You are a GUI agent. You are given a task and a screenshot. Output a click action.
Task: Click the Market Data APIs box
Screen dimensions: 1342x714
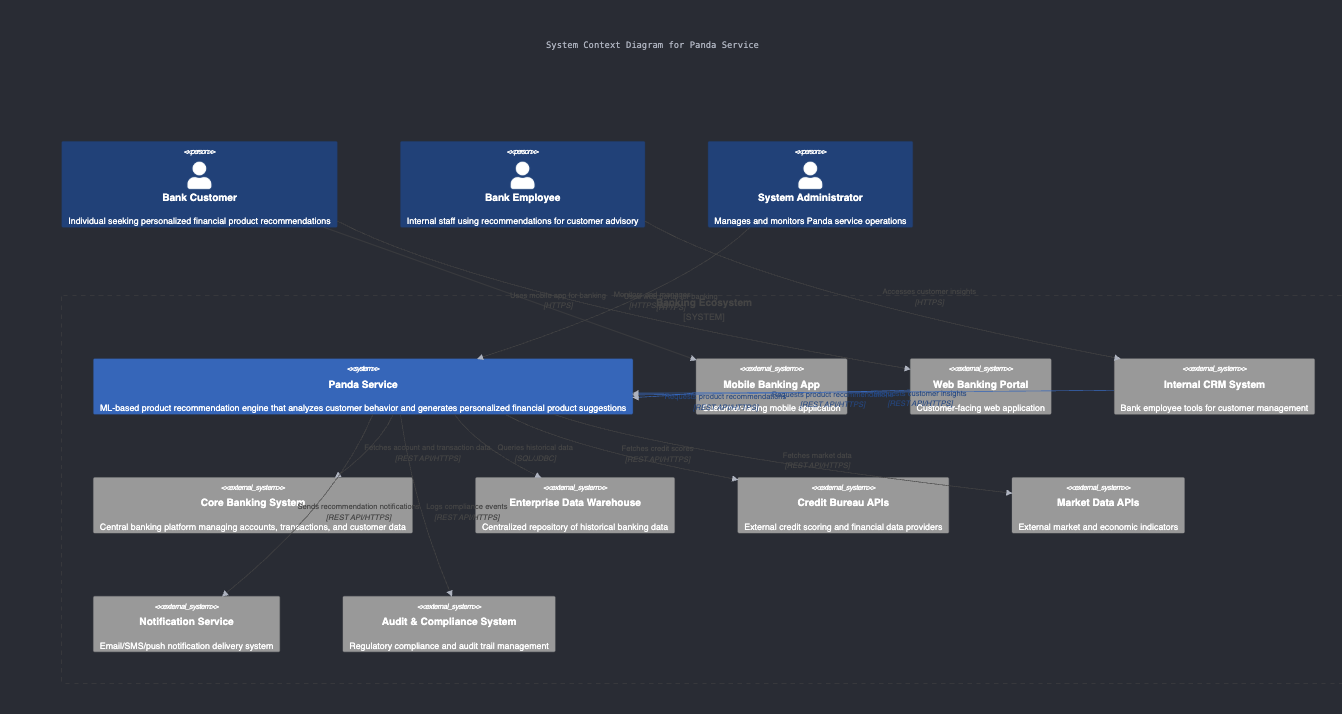1098,505
